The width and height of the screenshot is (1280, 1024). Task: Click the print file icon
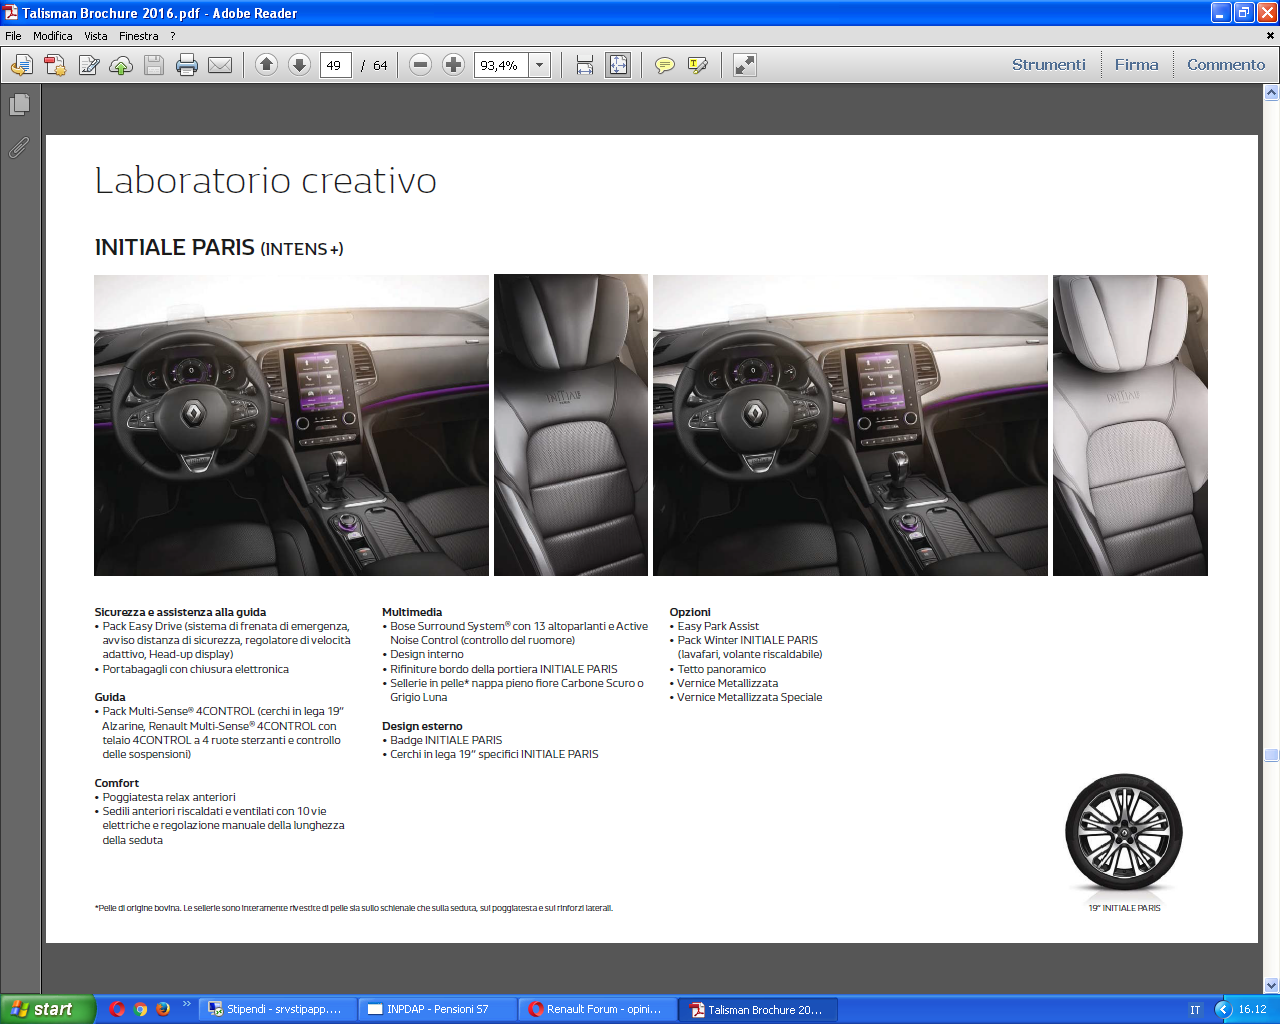[x=186, y=65]
